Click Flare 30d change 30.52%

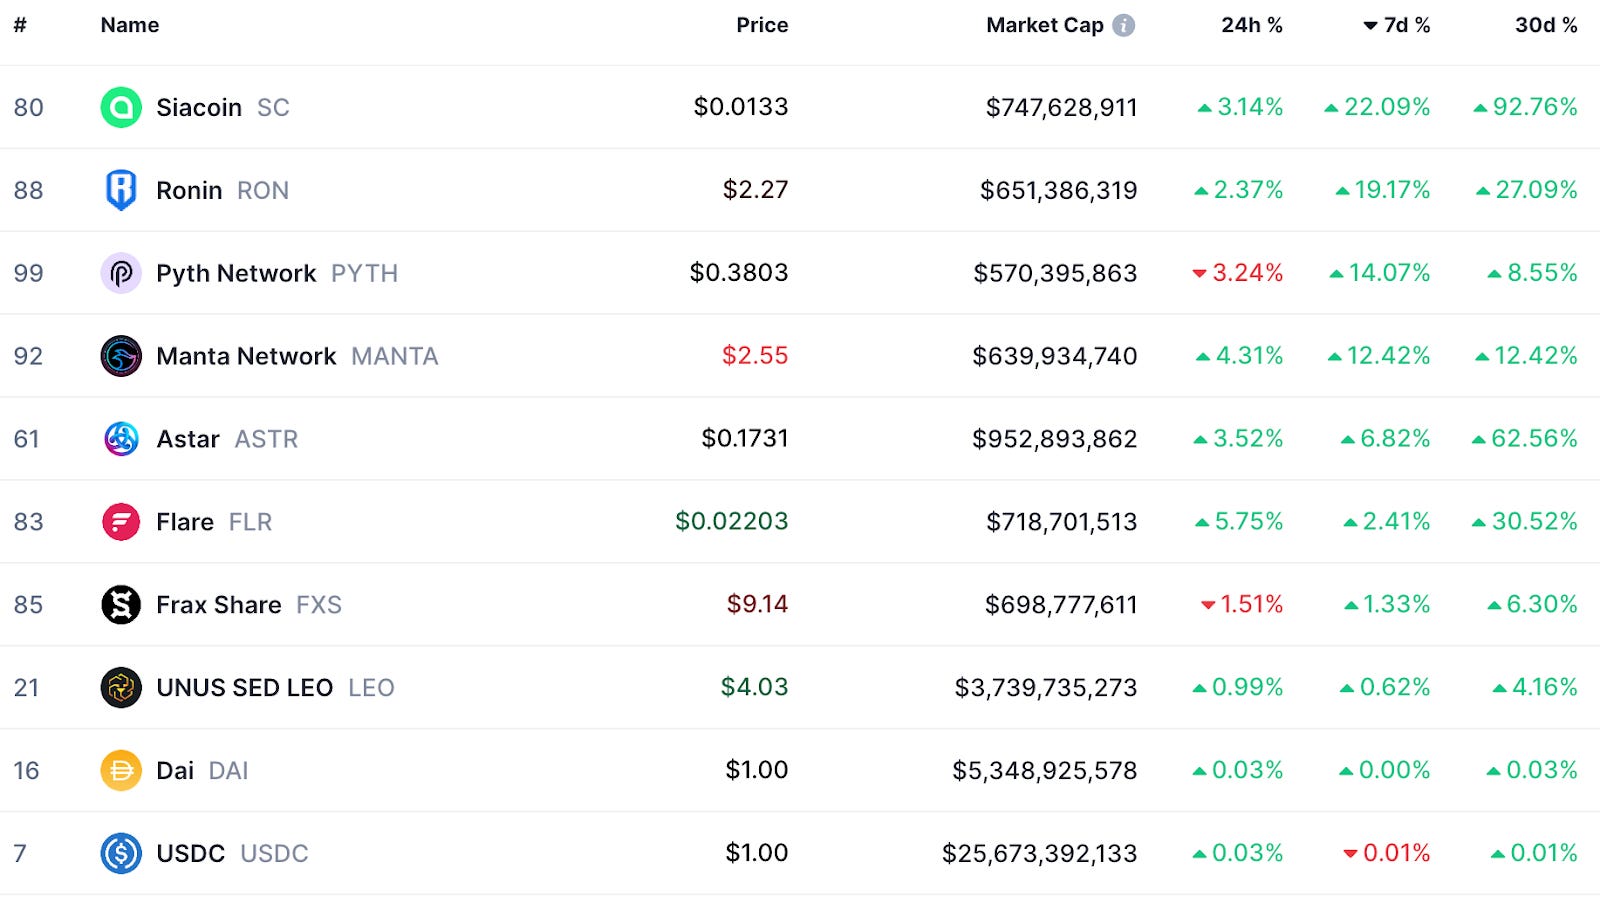click(1525, 522)
